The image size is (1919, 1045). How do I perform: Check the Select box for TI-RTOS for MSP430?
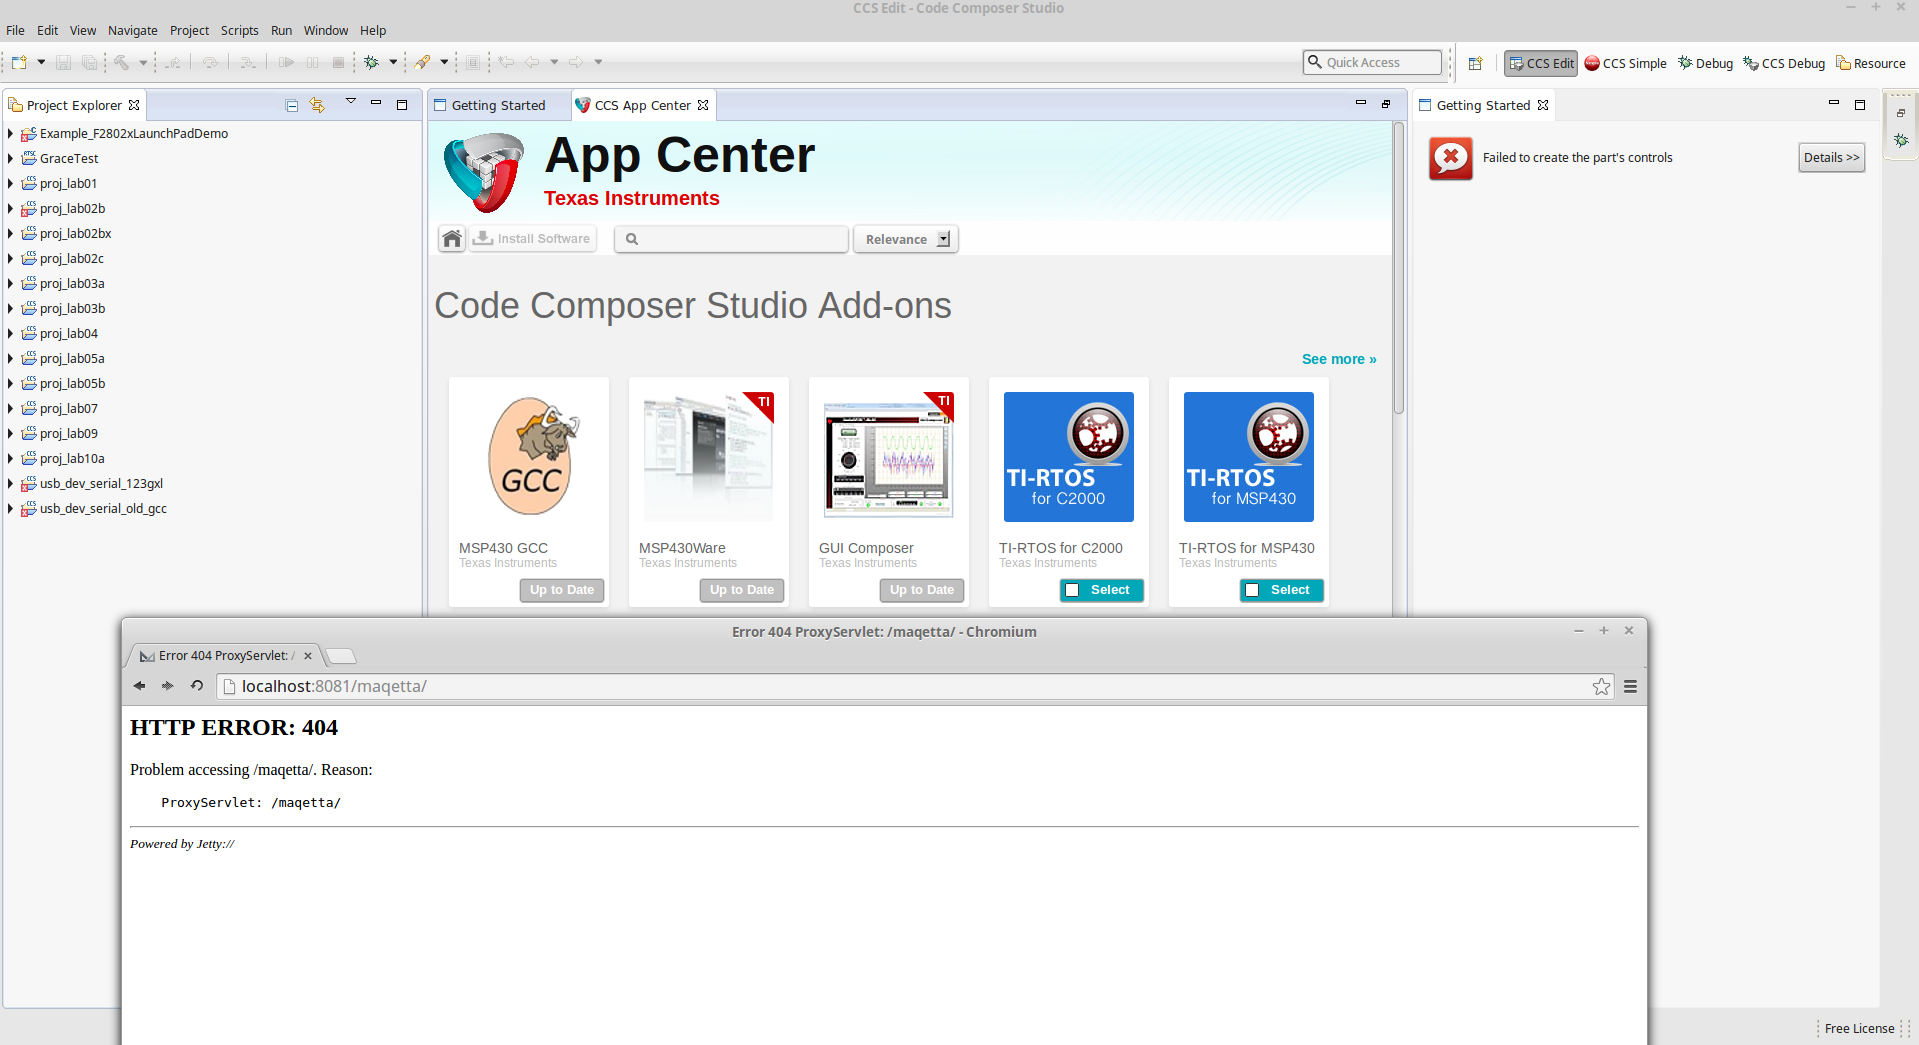(x=1253, y=590)
